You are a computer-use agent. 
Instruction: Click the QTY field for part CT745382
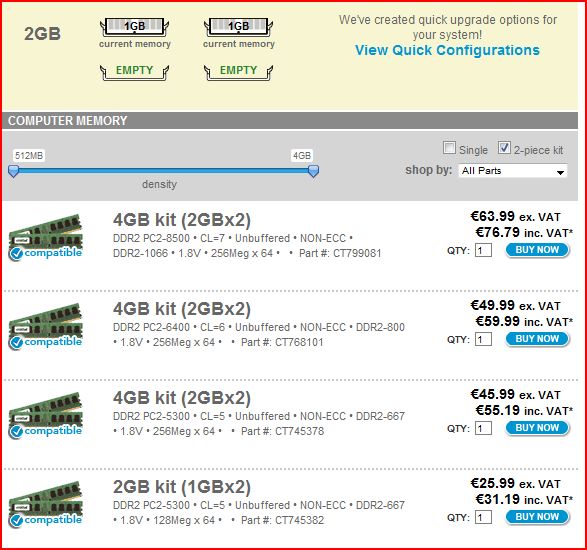click(x=483, y=517)
